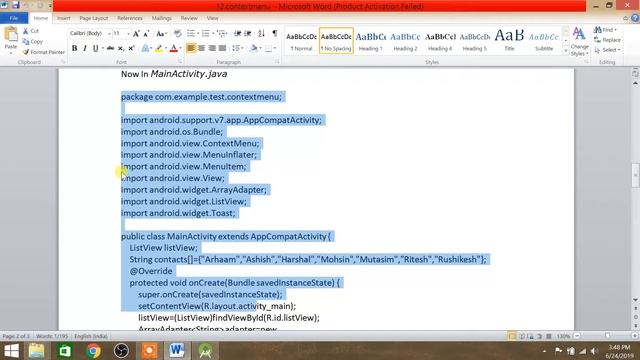Apply the No Spacing style
Viewport: 640px width, 360px height.
[336, 41]
